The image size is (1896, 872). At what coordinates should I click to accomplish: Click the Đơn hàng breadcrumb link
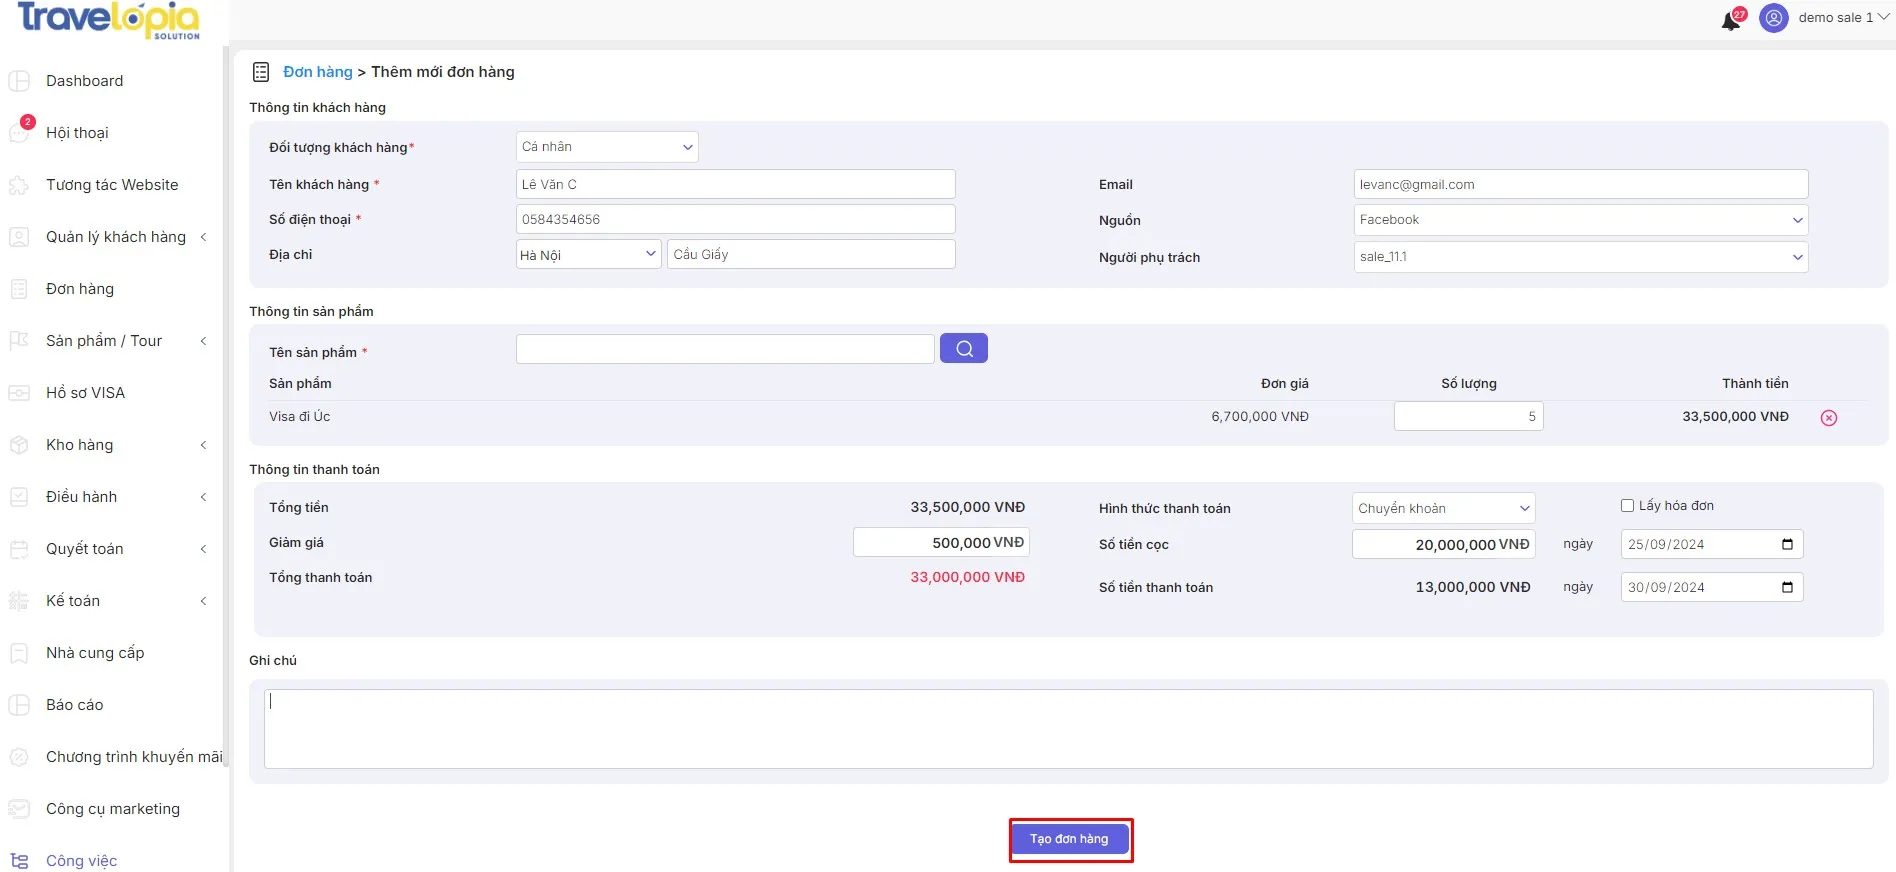[318, 72]
